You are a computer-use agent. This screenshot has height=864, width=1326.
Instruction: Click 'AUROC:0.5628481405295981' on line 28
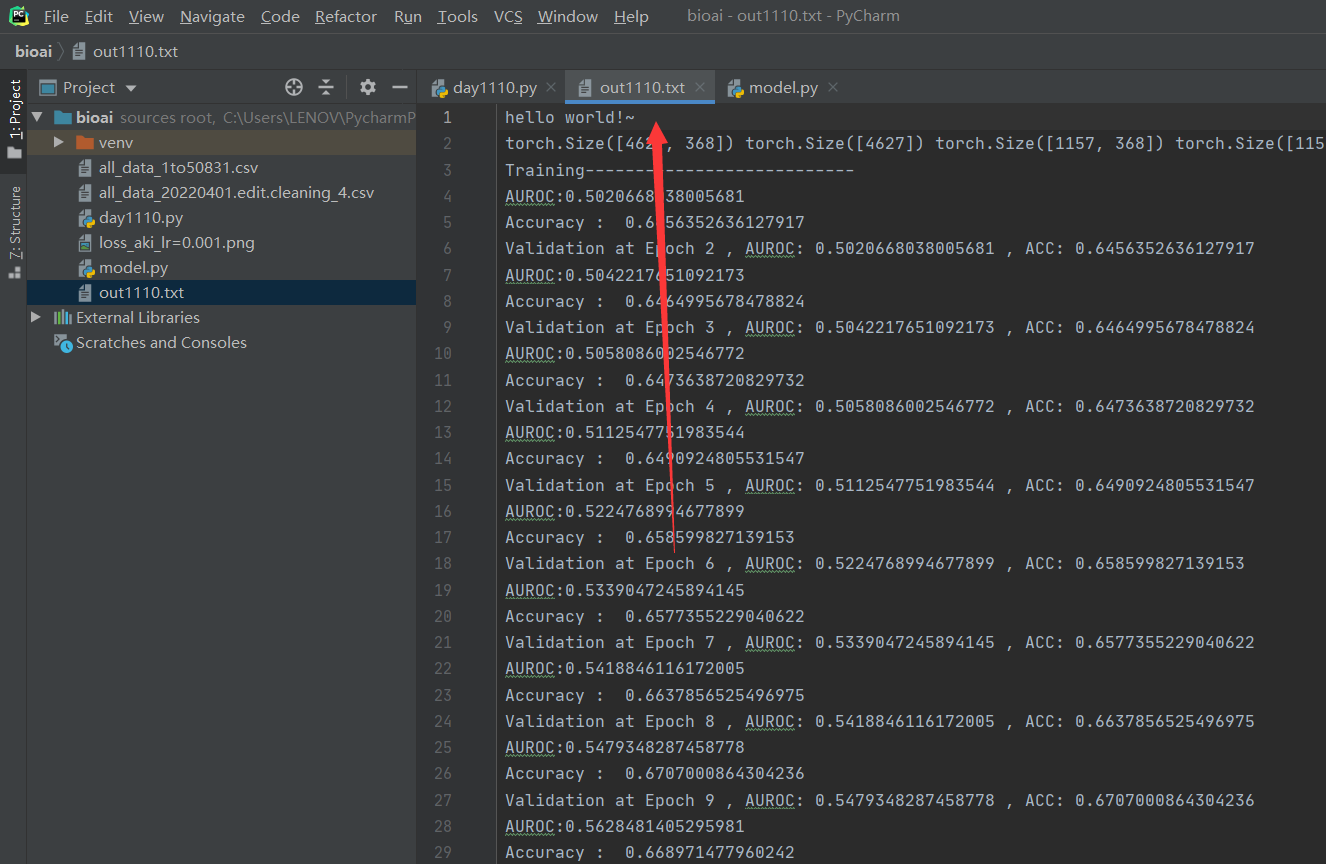(625, 826)
